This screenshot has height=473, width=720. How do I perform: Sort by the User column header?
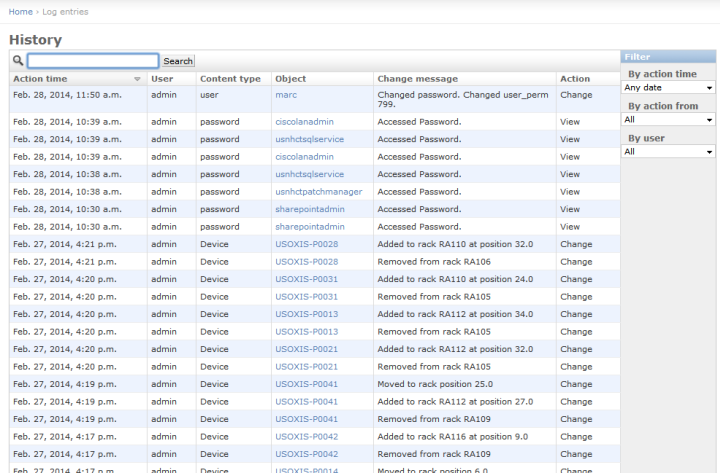[162, 79]
